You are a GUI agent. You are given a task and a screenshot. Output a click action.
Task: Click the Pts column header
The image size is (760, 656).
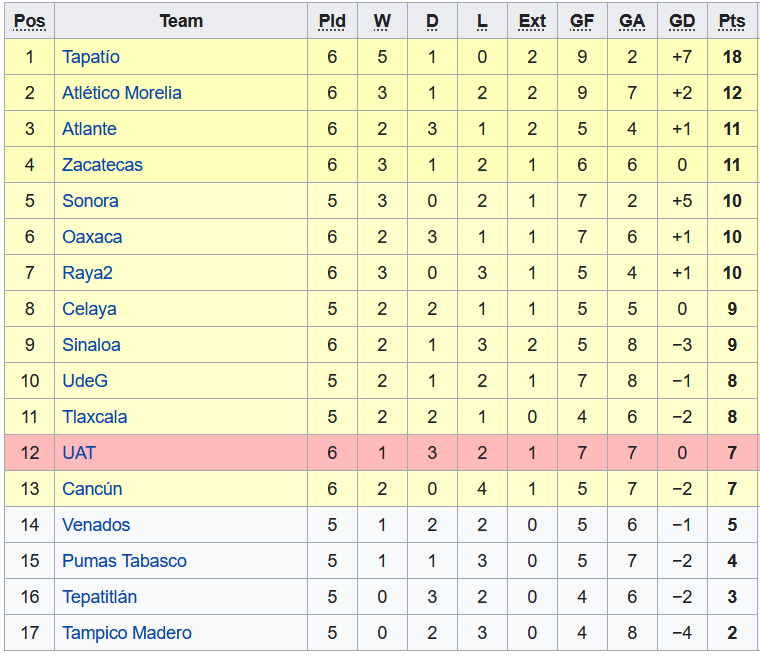click(732, 21)
